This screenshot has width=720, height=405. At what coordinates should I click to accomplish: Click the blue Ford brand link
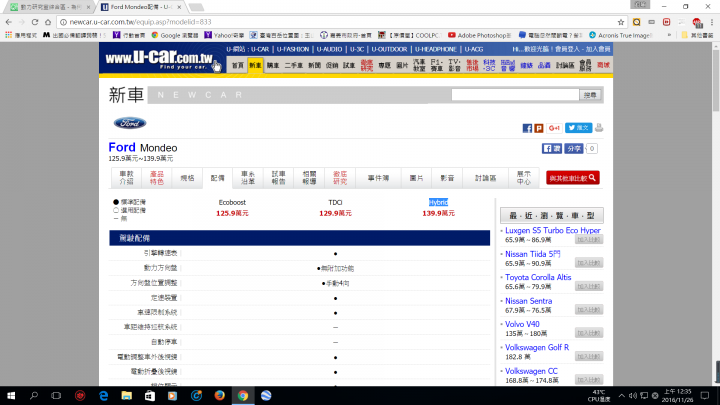[122, 147]
